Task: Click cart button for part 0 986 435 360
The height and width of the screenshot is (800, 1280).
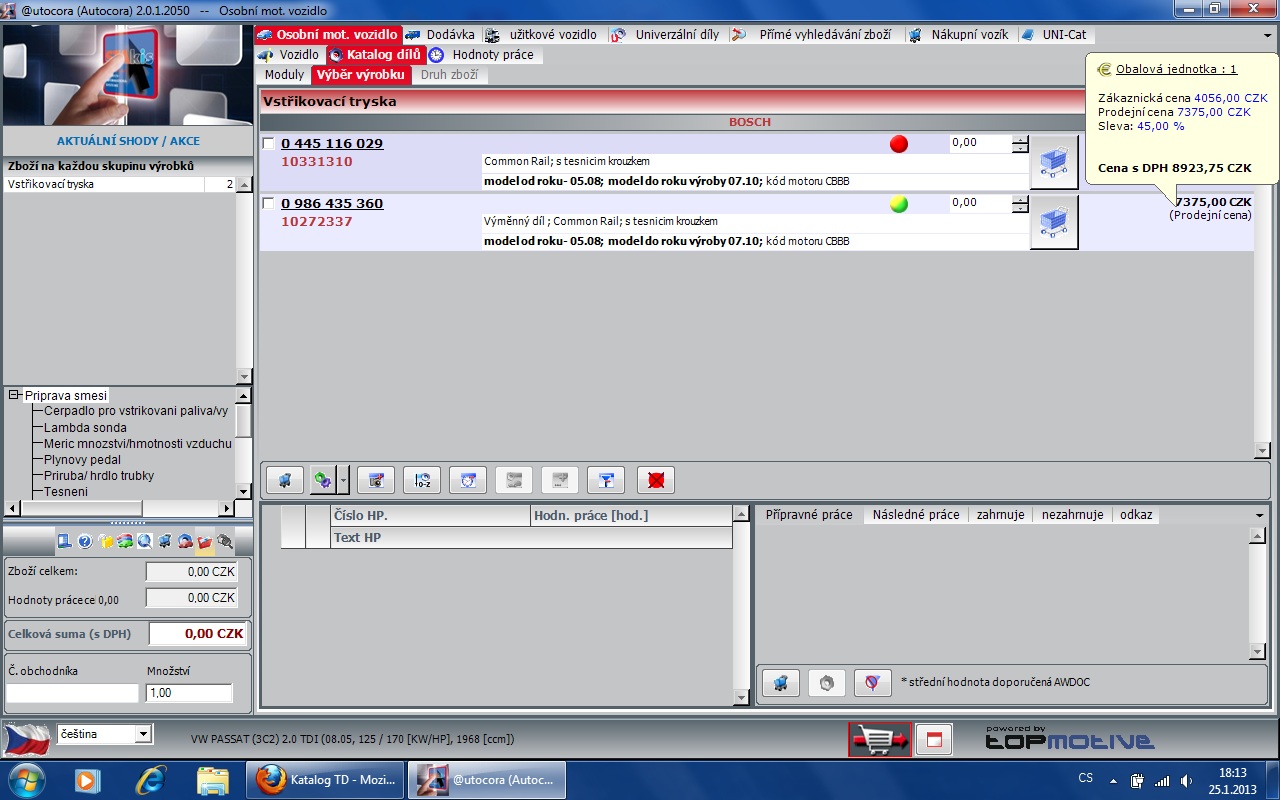Action: pos(1054,222)
